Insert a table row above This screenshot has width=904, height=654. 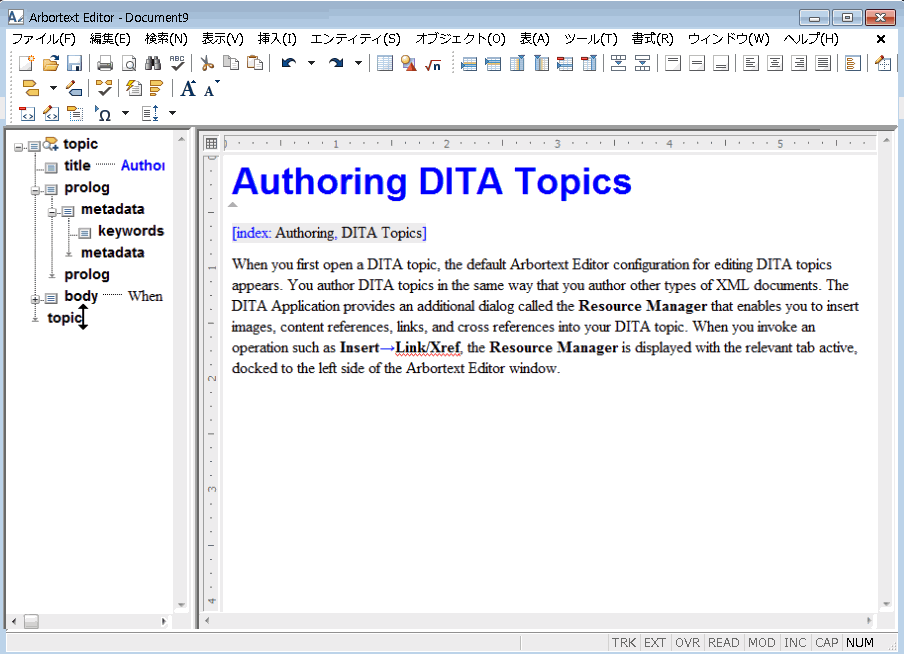tap(469, 63)
